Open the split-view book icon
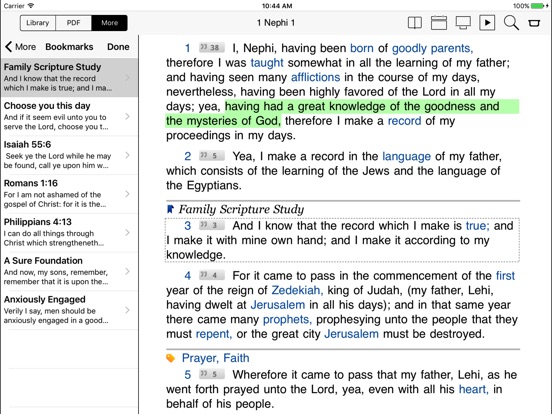Image resolution: width=552 pixels, height=414 pixels. coord(415,23)
